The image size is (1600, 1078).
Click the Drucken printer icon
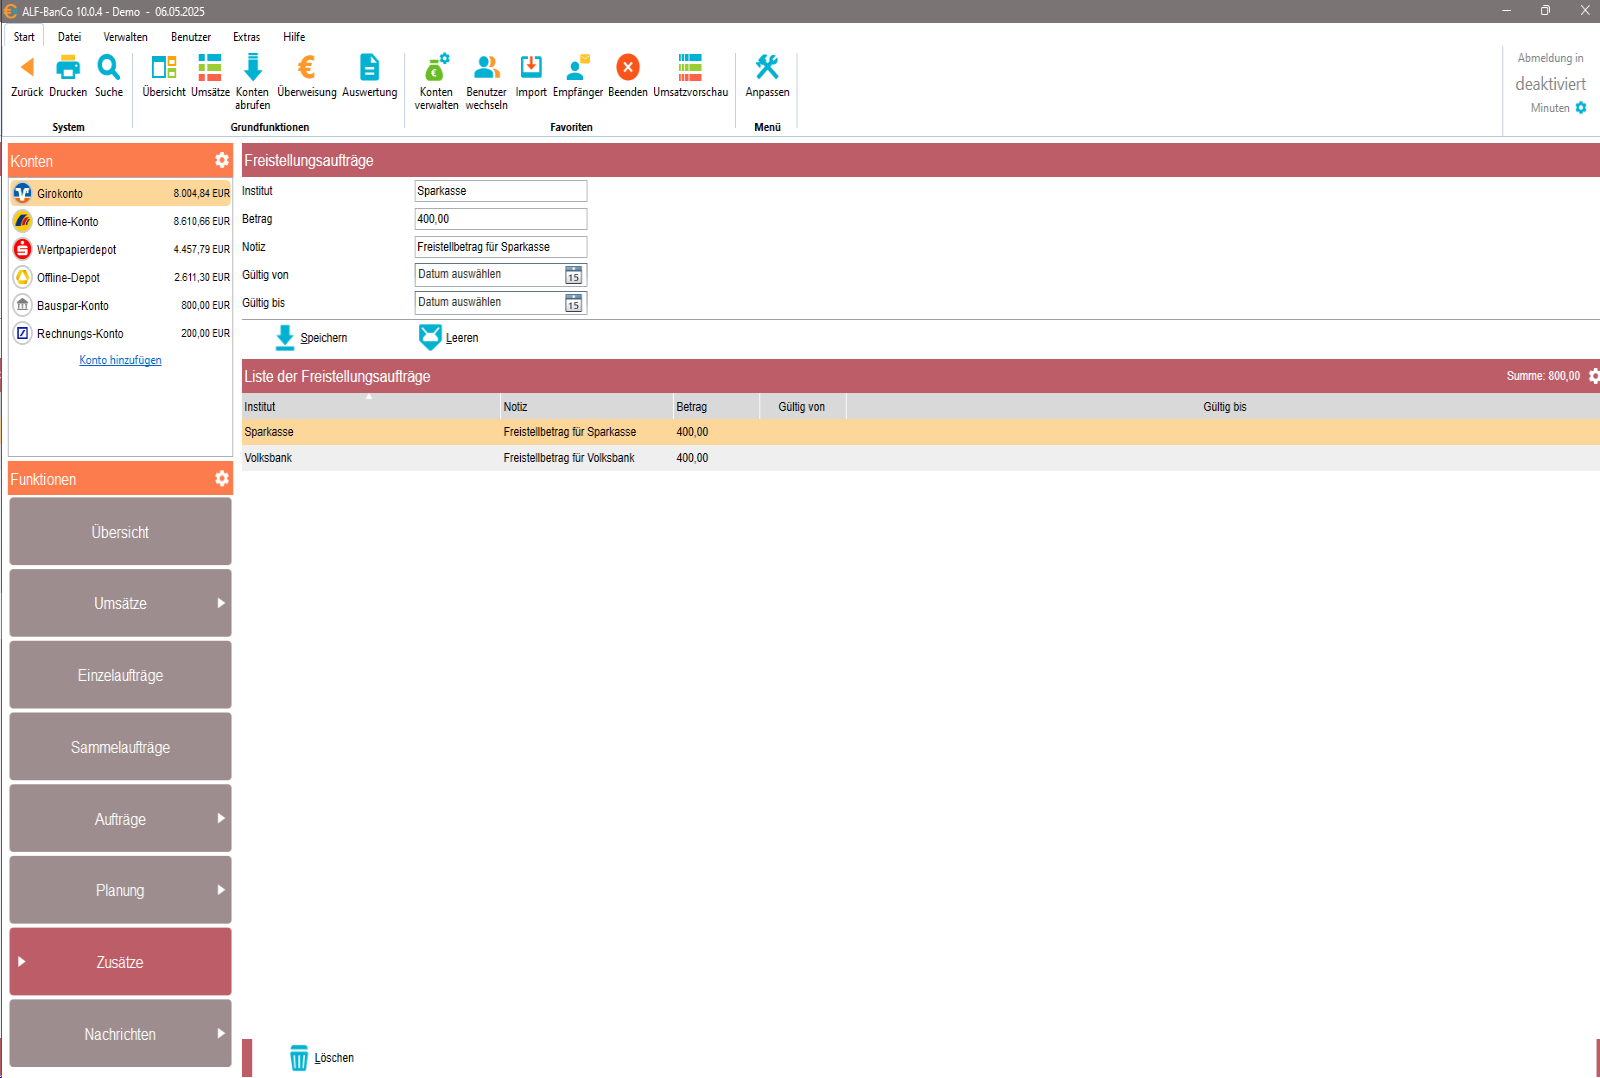68,67
